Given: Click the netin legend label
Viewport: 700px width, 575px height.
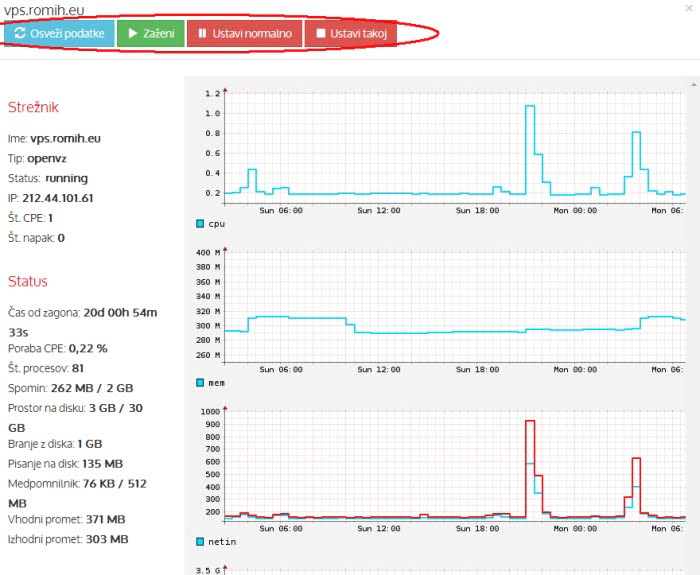Looking at the screenshot, I should click(222, 542).
